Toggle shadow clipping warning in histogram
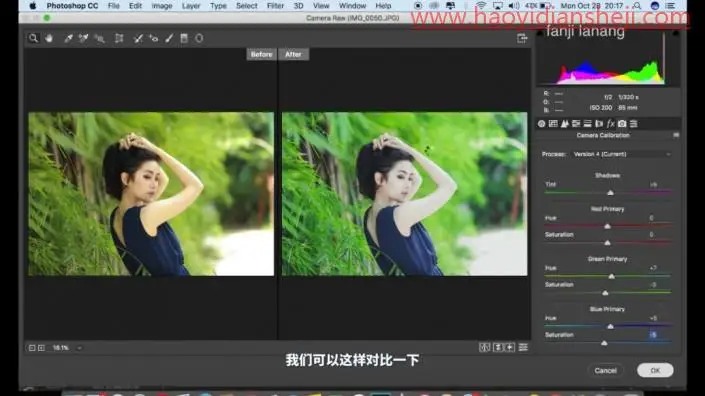This screenshot has width=705, height=396. (x=540, y=33)
